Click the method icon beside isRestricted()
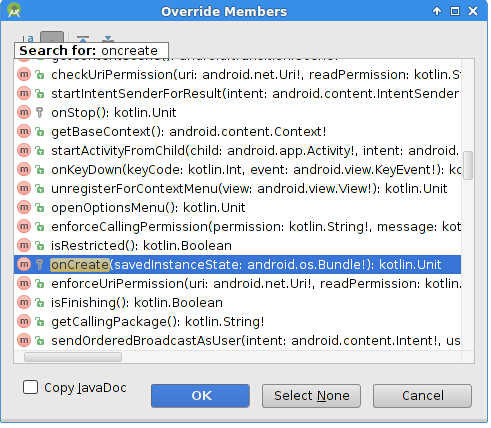The image size is (491, 428). point(24,246)
